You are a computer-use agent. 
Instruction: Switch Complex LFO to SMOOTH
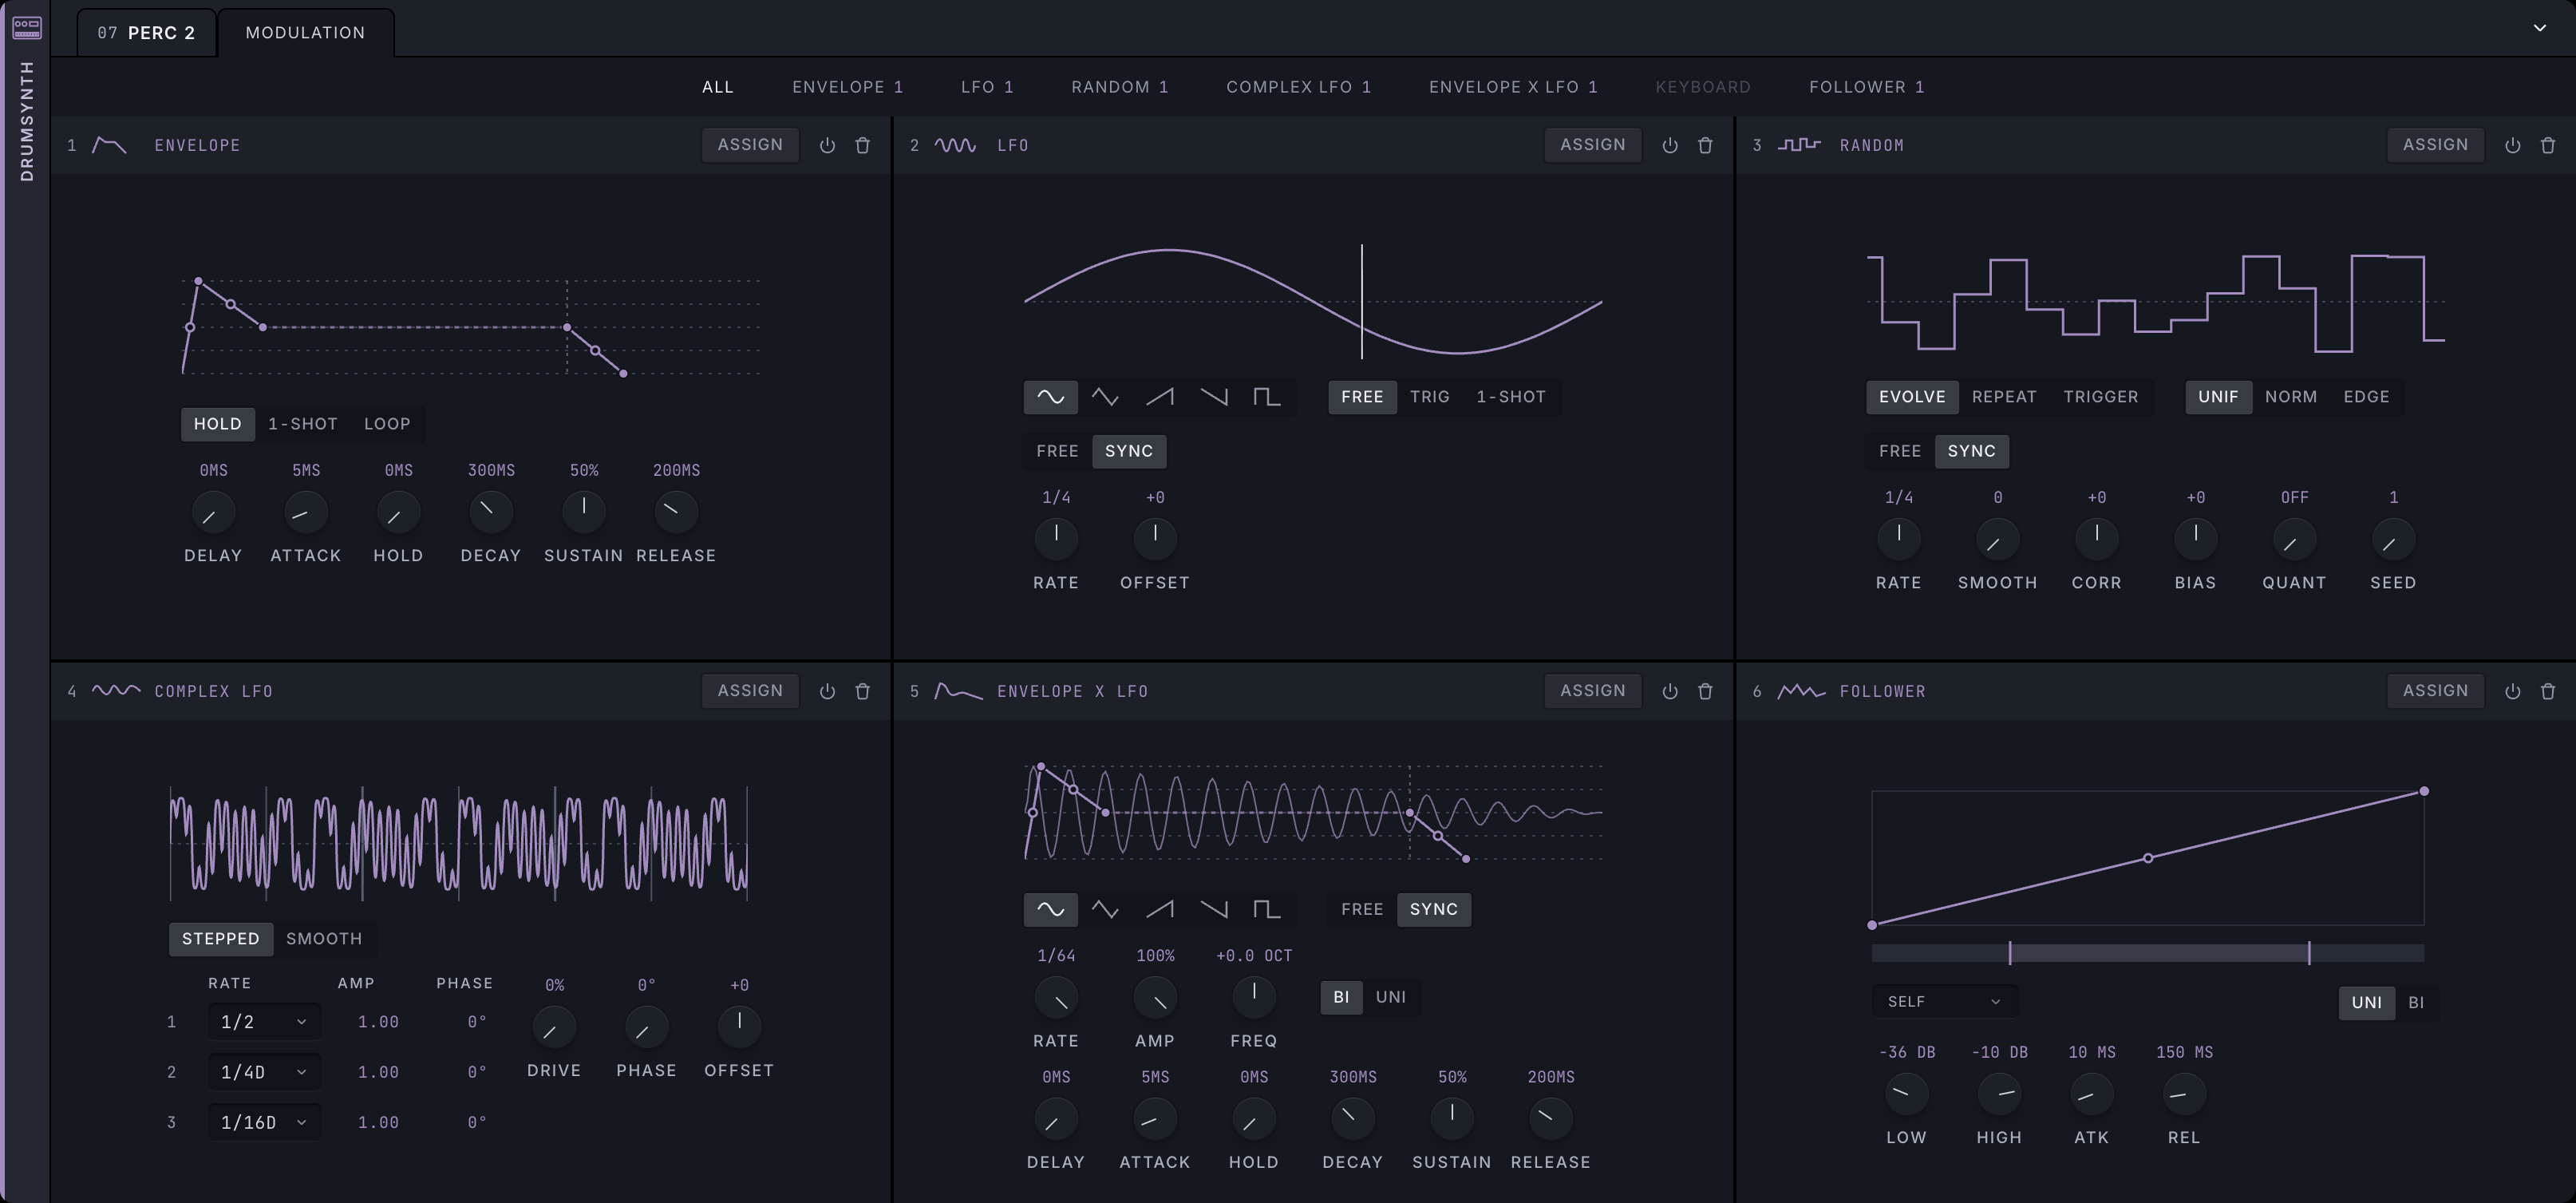[x=324, y=939]
